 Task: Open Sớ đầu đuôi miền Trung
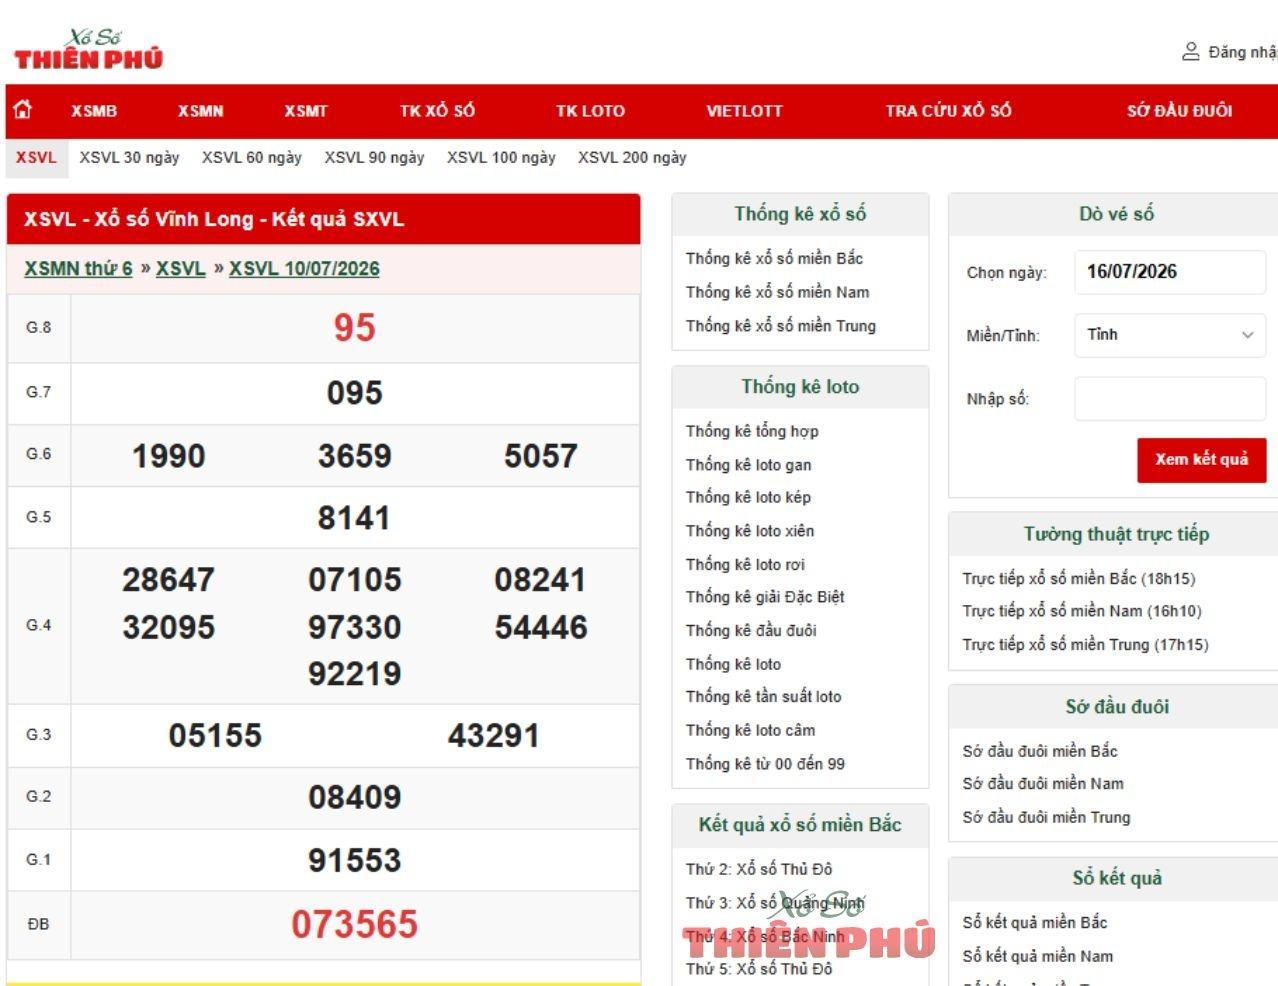1046,818
